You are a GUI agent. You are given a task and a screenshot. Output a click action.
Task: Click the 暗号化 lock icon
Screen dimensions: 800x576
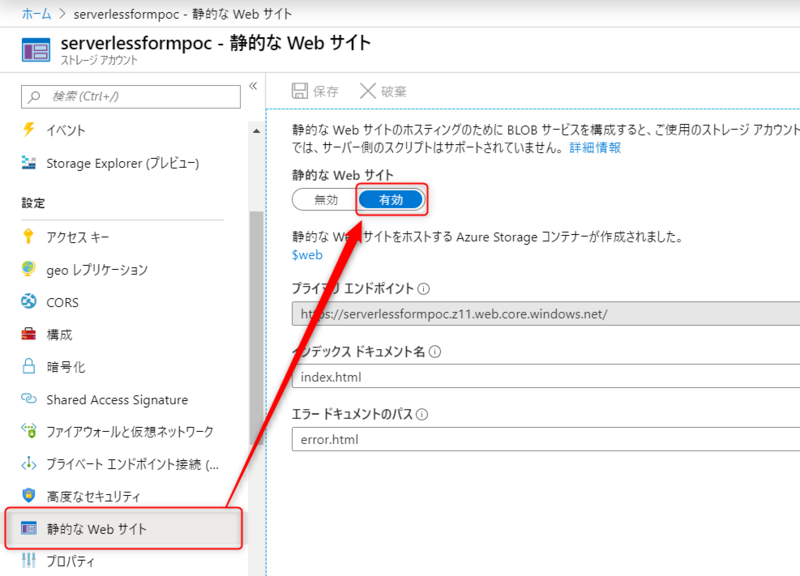29,366
